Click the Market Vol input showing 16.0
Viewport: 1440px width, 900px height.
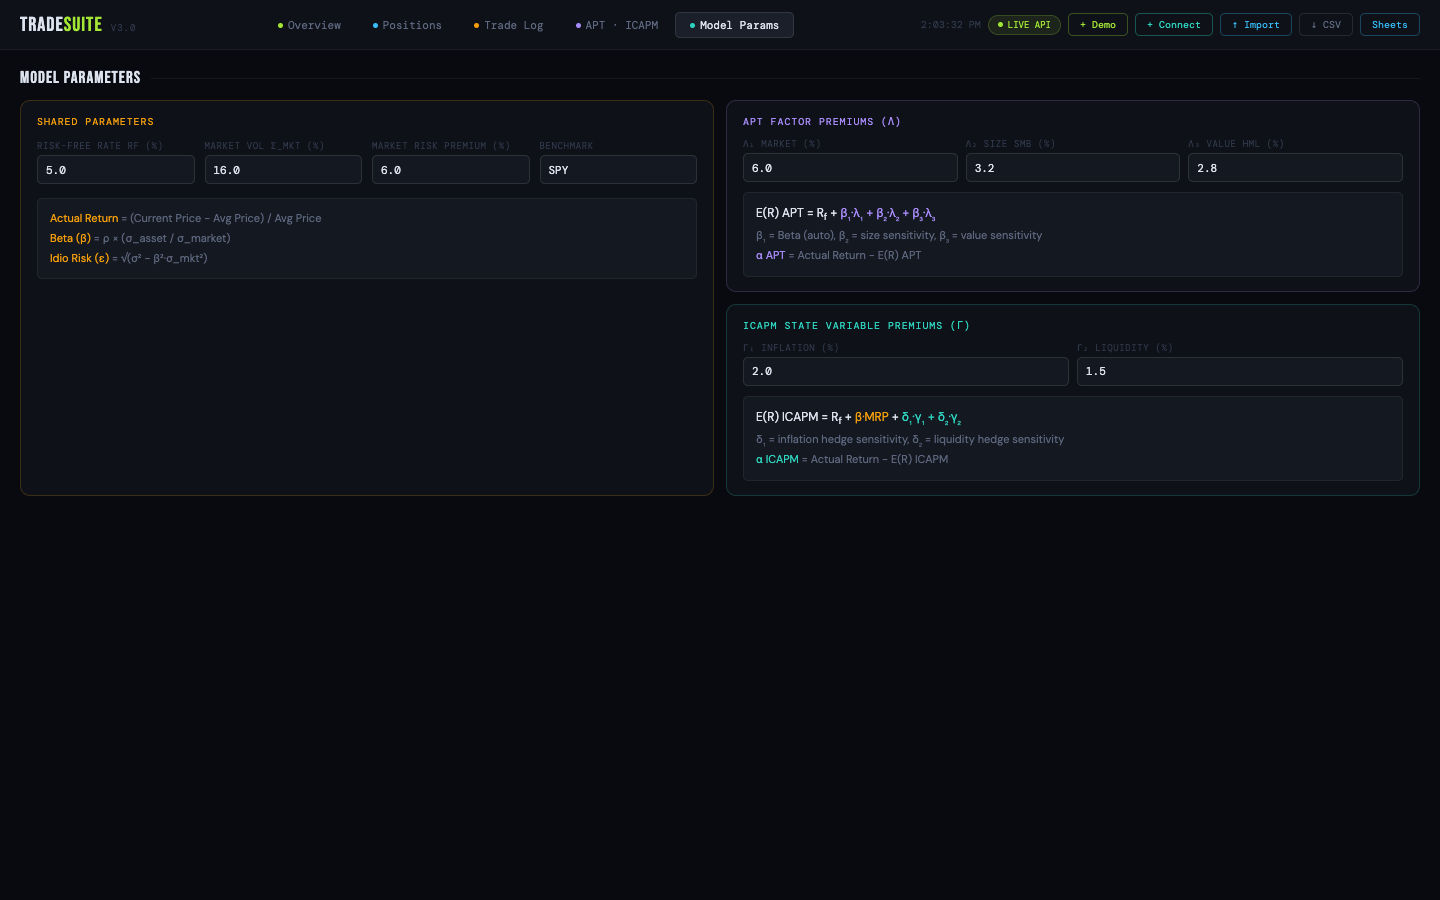[x=283, y=170]
